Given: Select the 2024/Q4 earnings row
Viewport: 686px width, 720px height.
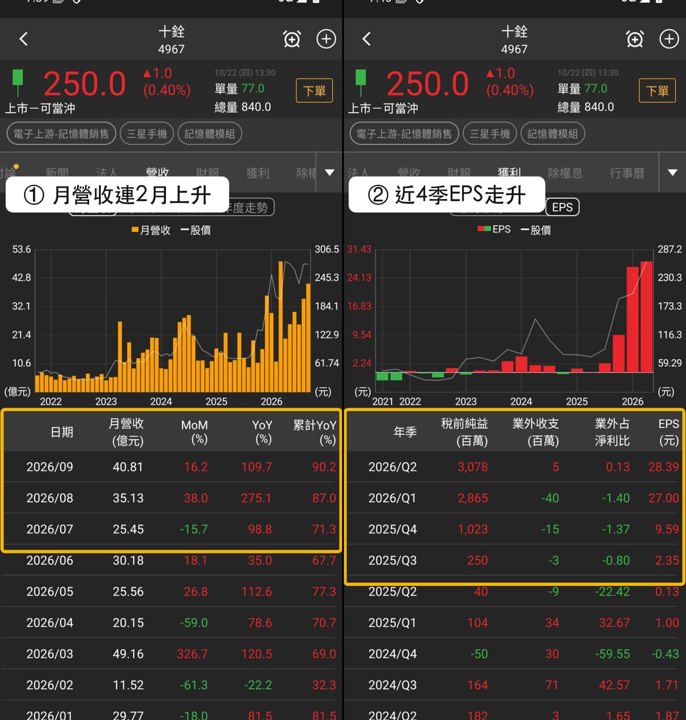Looking at the screenshot, I should pos(515,654).
